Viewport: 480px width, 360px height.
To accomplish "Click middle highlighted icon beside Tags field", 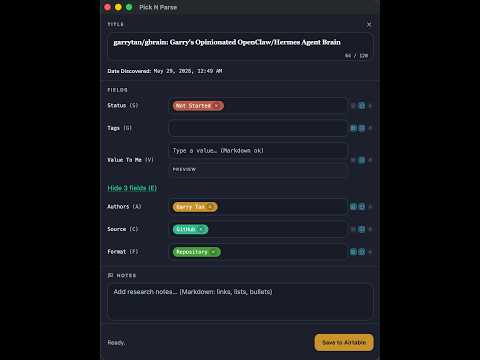I will (x=361, y=128).
